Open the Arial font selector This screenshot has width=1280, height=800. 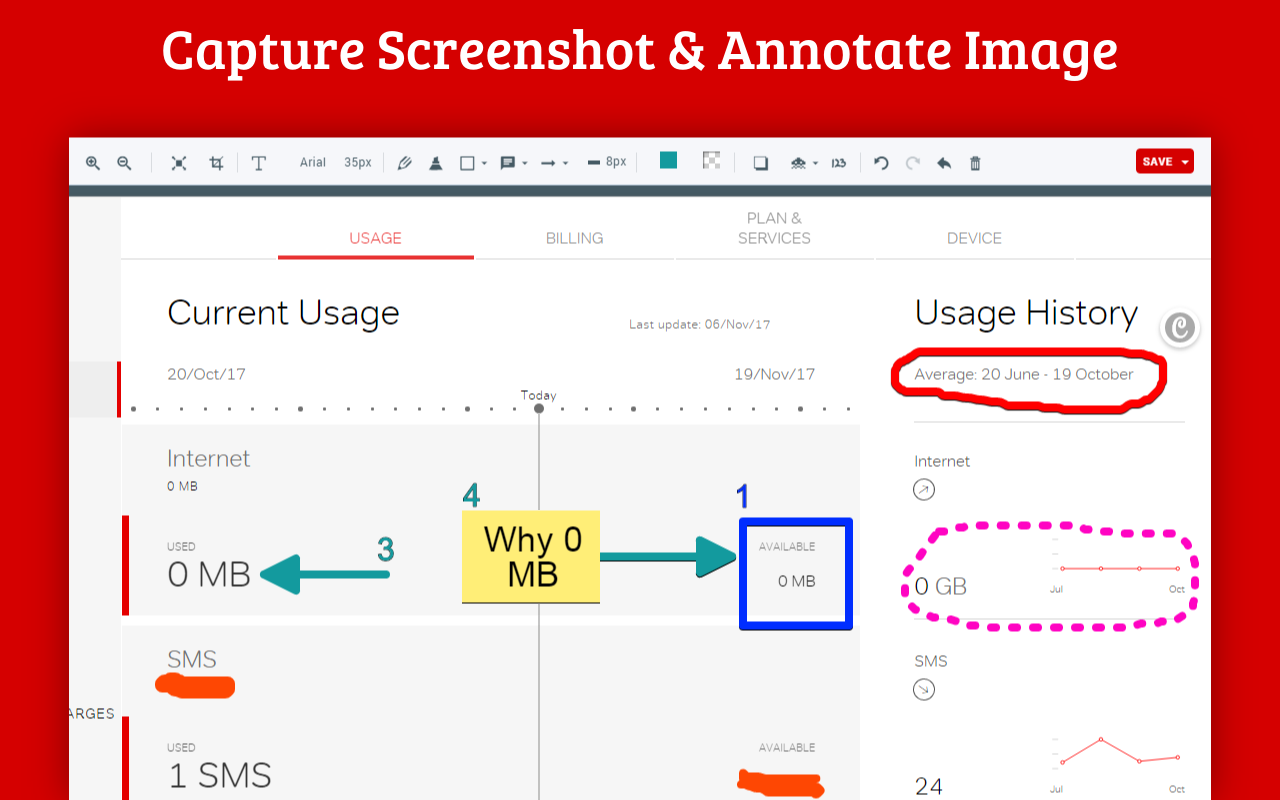(x=313, y=162)
